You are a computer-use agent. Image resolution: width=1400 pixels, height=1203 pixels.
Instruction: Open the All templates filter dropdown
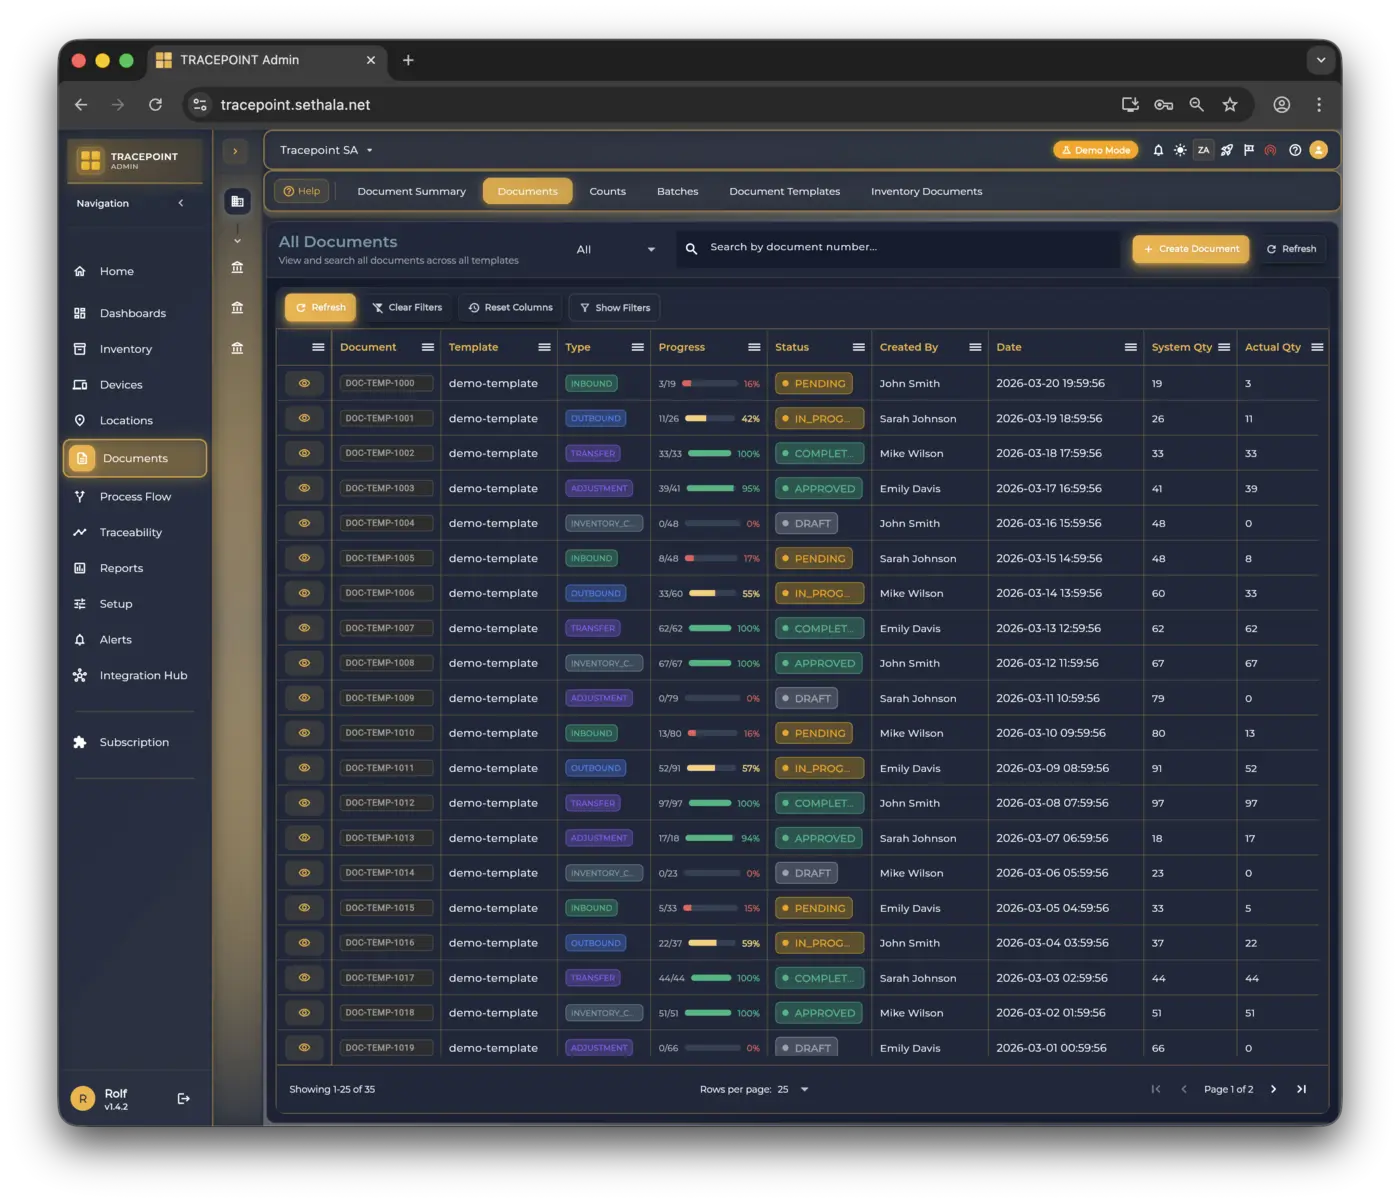coord(615,249)
